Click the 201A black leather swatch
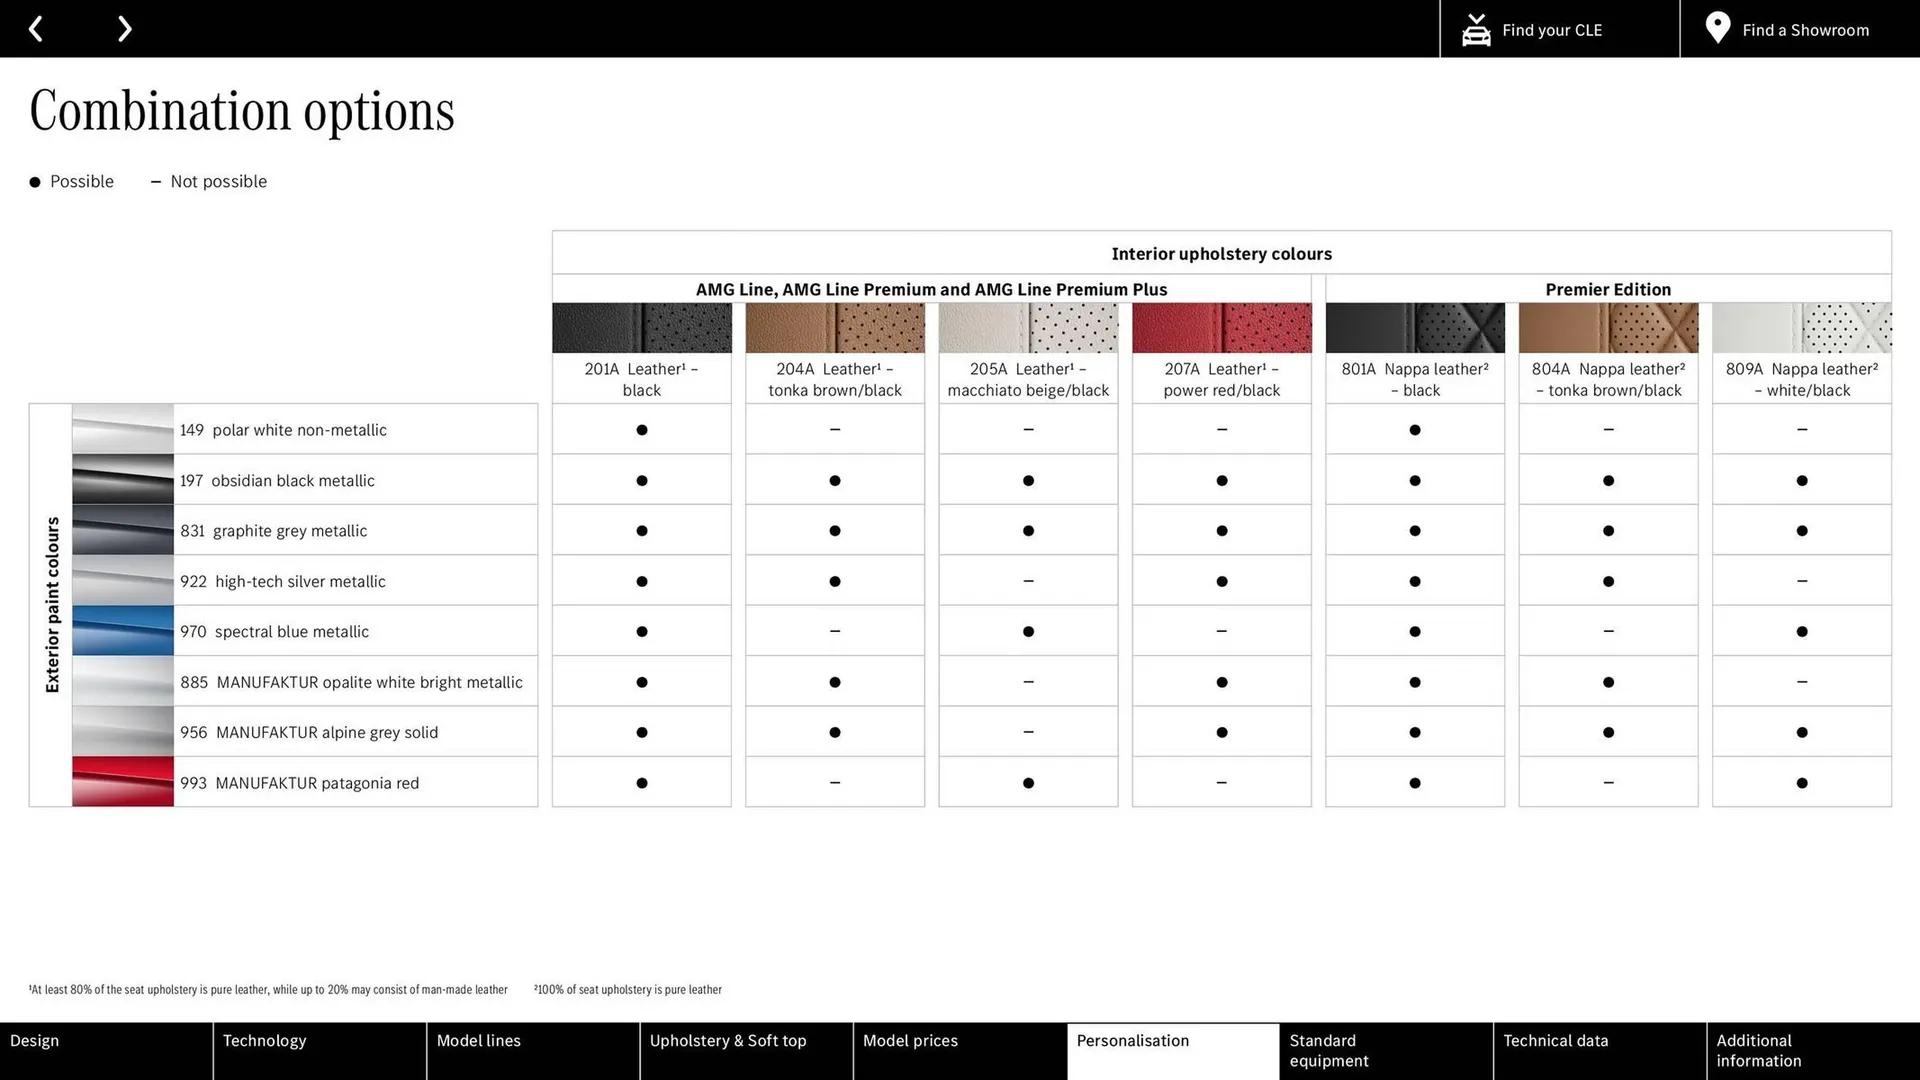This screenshot has width=1920, height=1080. (641, 328)
